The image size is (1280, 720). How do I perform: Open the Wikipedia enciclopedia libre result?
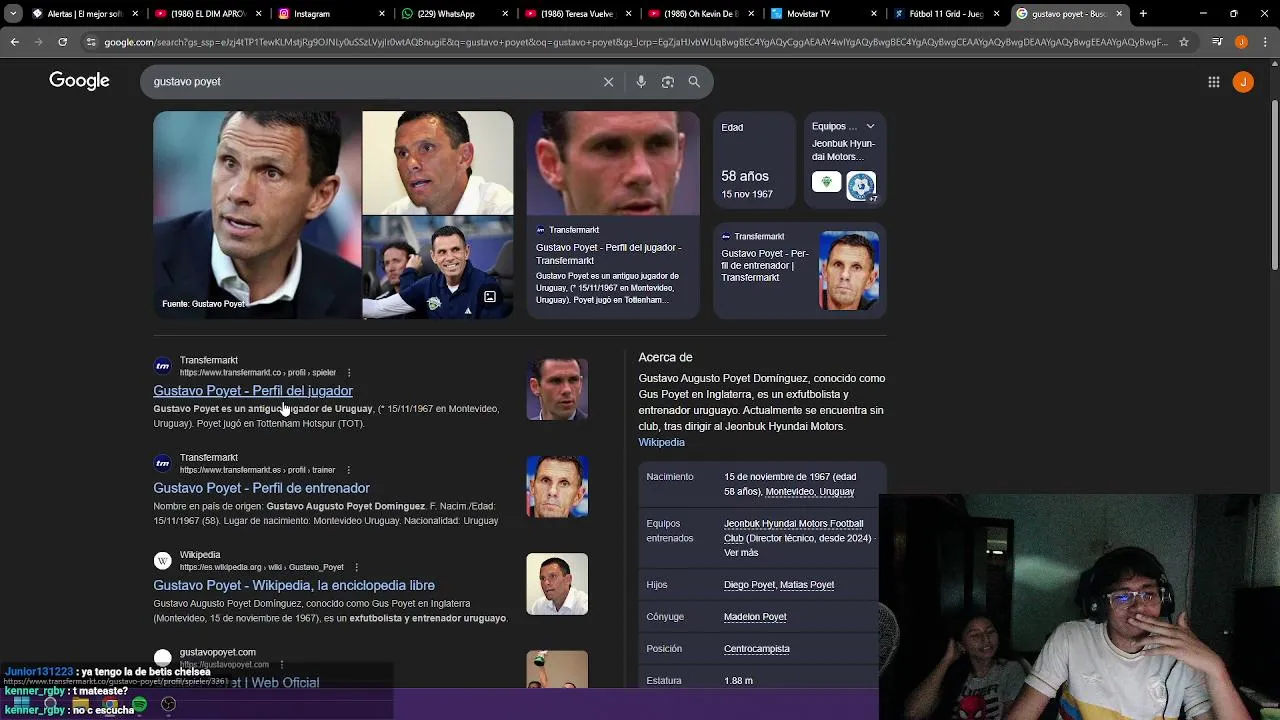294,585
